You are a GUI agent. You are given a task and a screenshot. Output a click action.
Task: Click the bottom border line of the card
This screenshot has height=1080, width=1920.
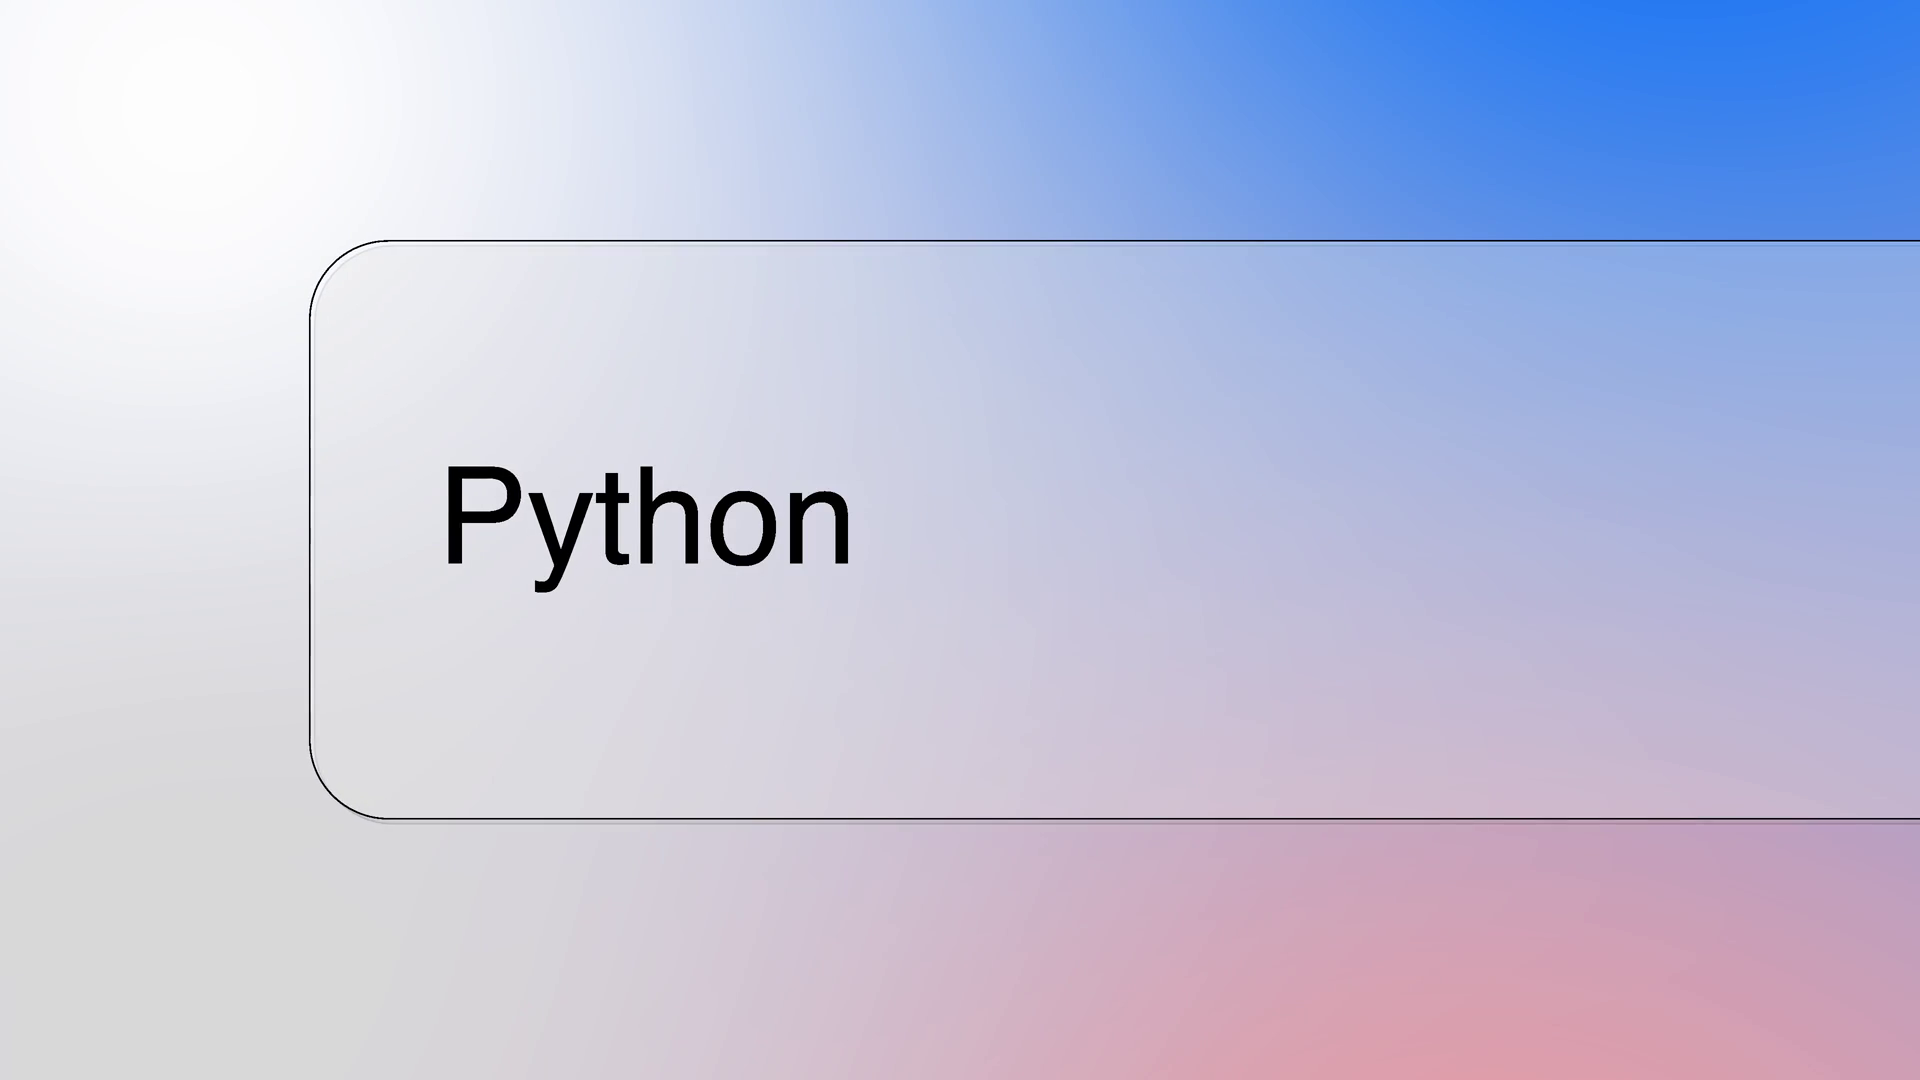(x=1150, y=819)
